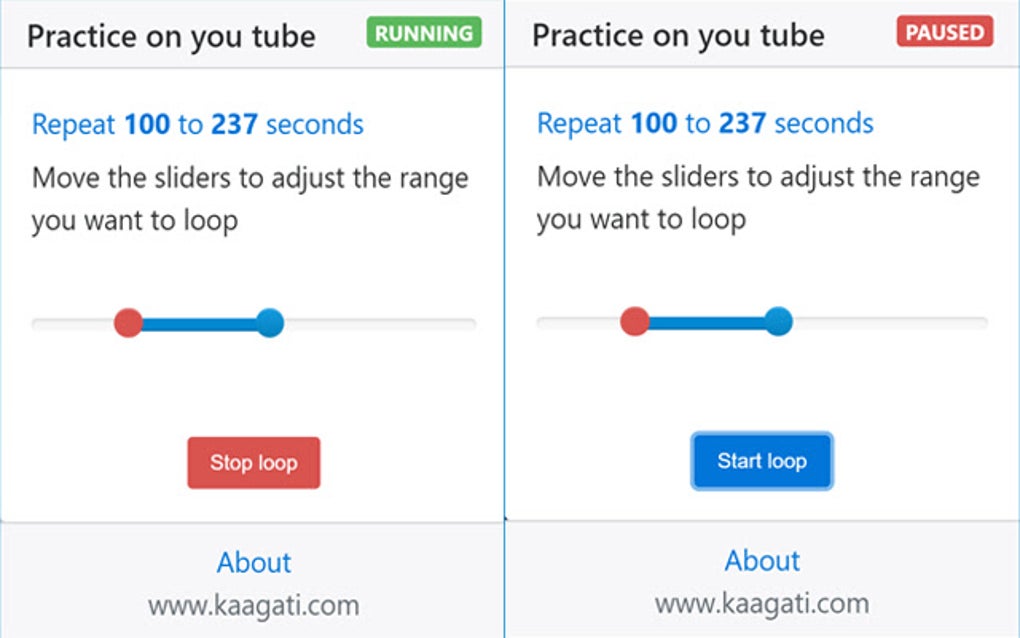Open the About link on left panel
1020x638 pixels.
point(253,562)
